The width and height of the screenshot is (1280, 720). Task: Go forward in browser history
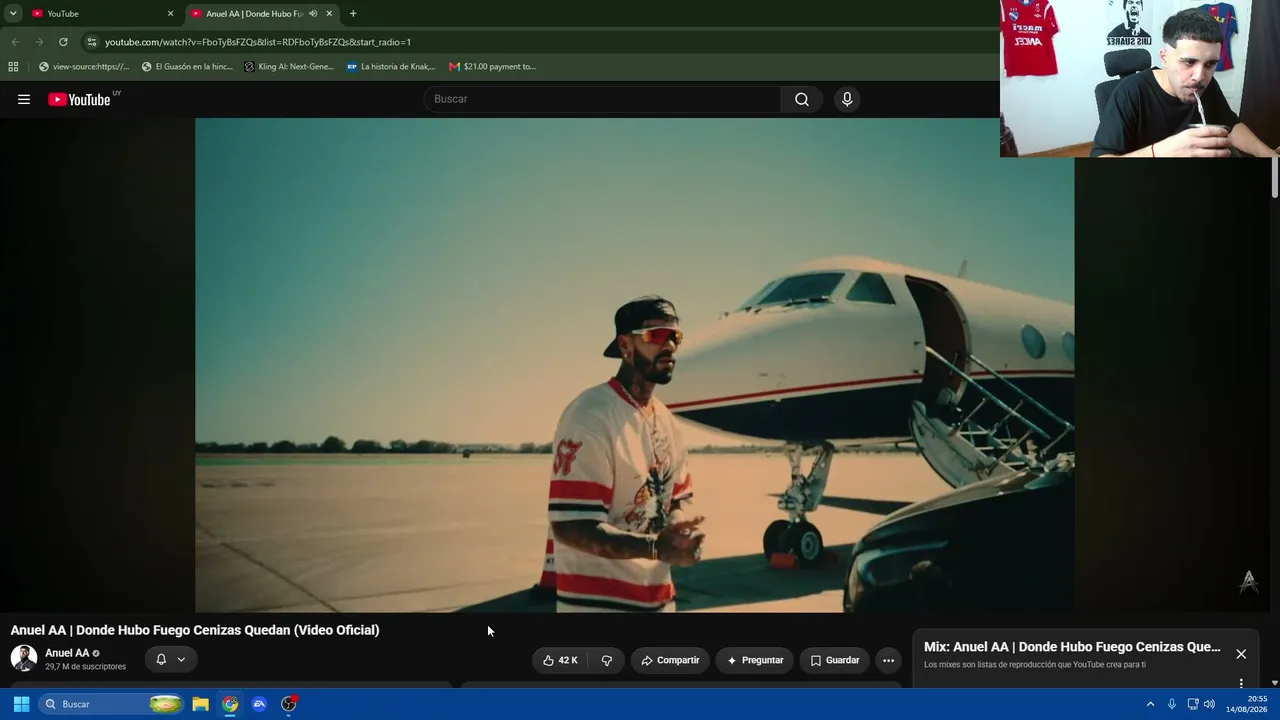click(x=39, y=42)
